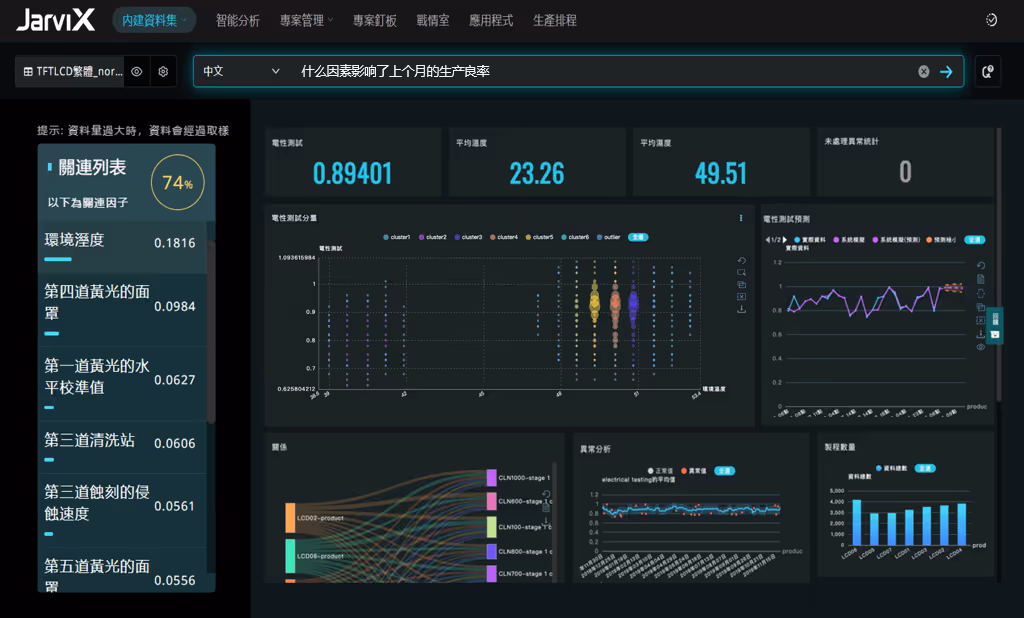This screenshot has height=618, width=1024.
Task: Open the 應用程式 tab
Action: (491, 20)
